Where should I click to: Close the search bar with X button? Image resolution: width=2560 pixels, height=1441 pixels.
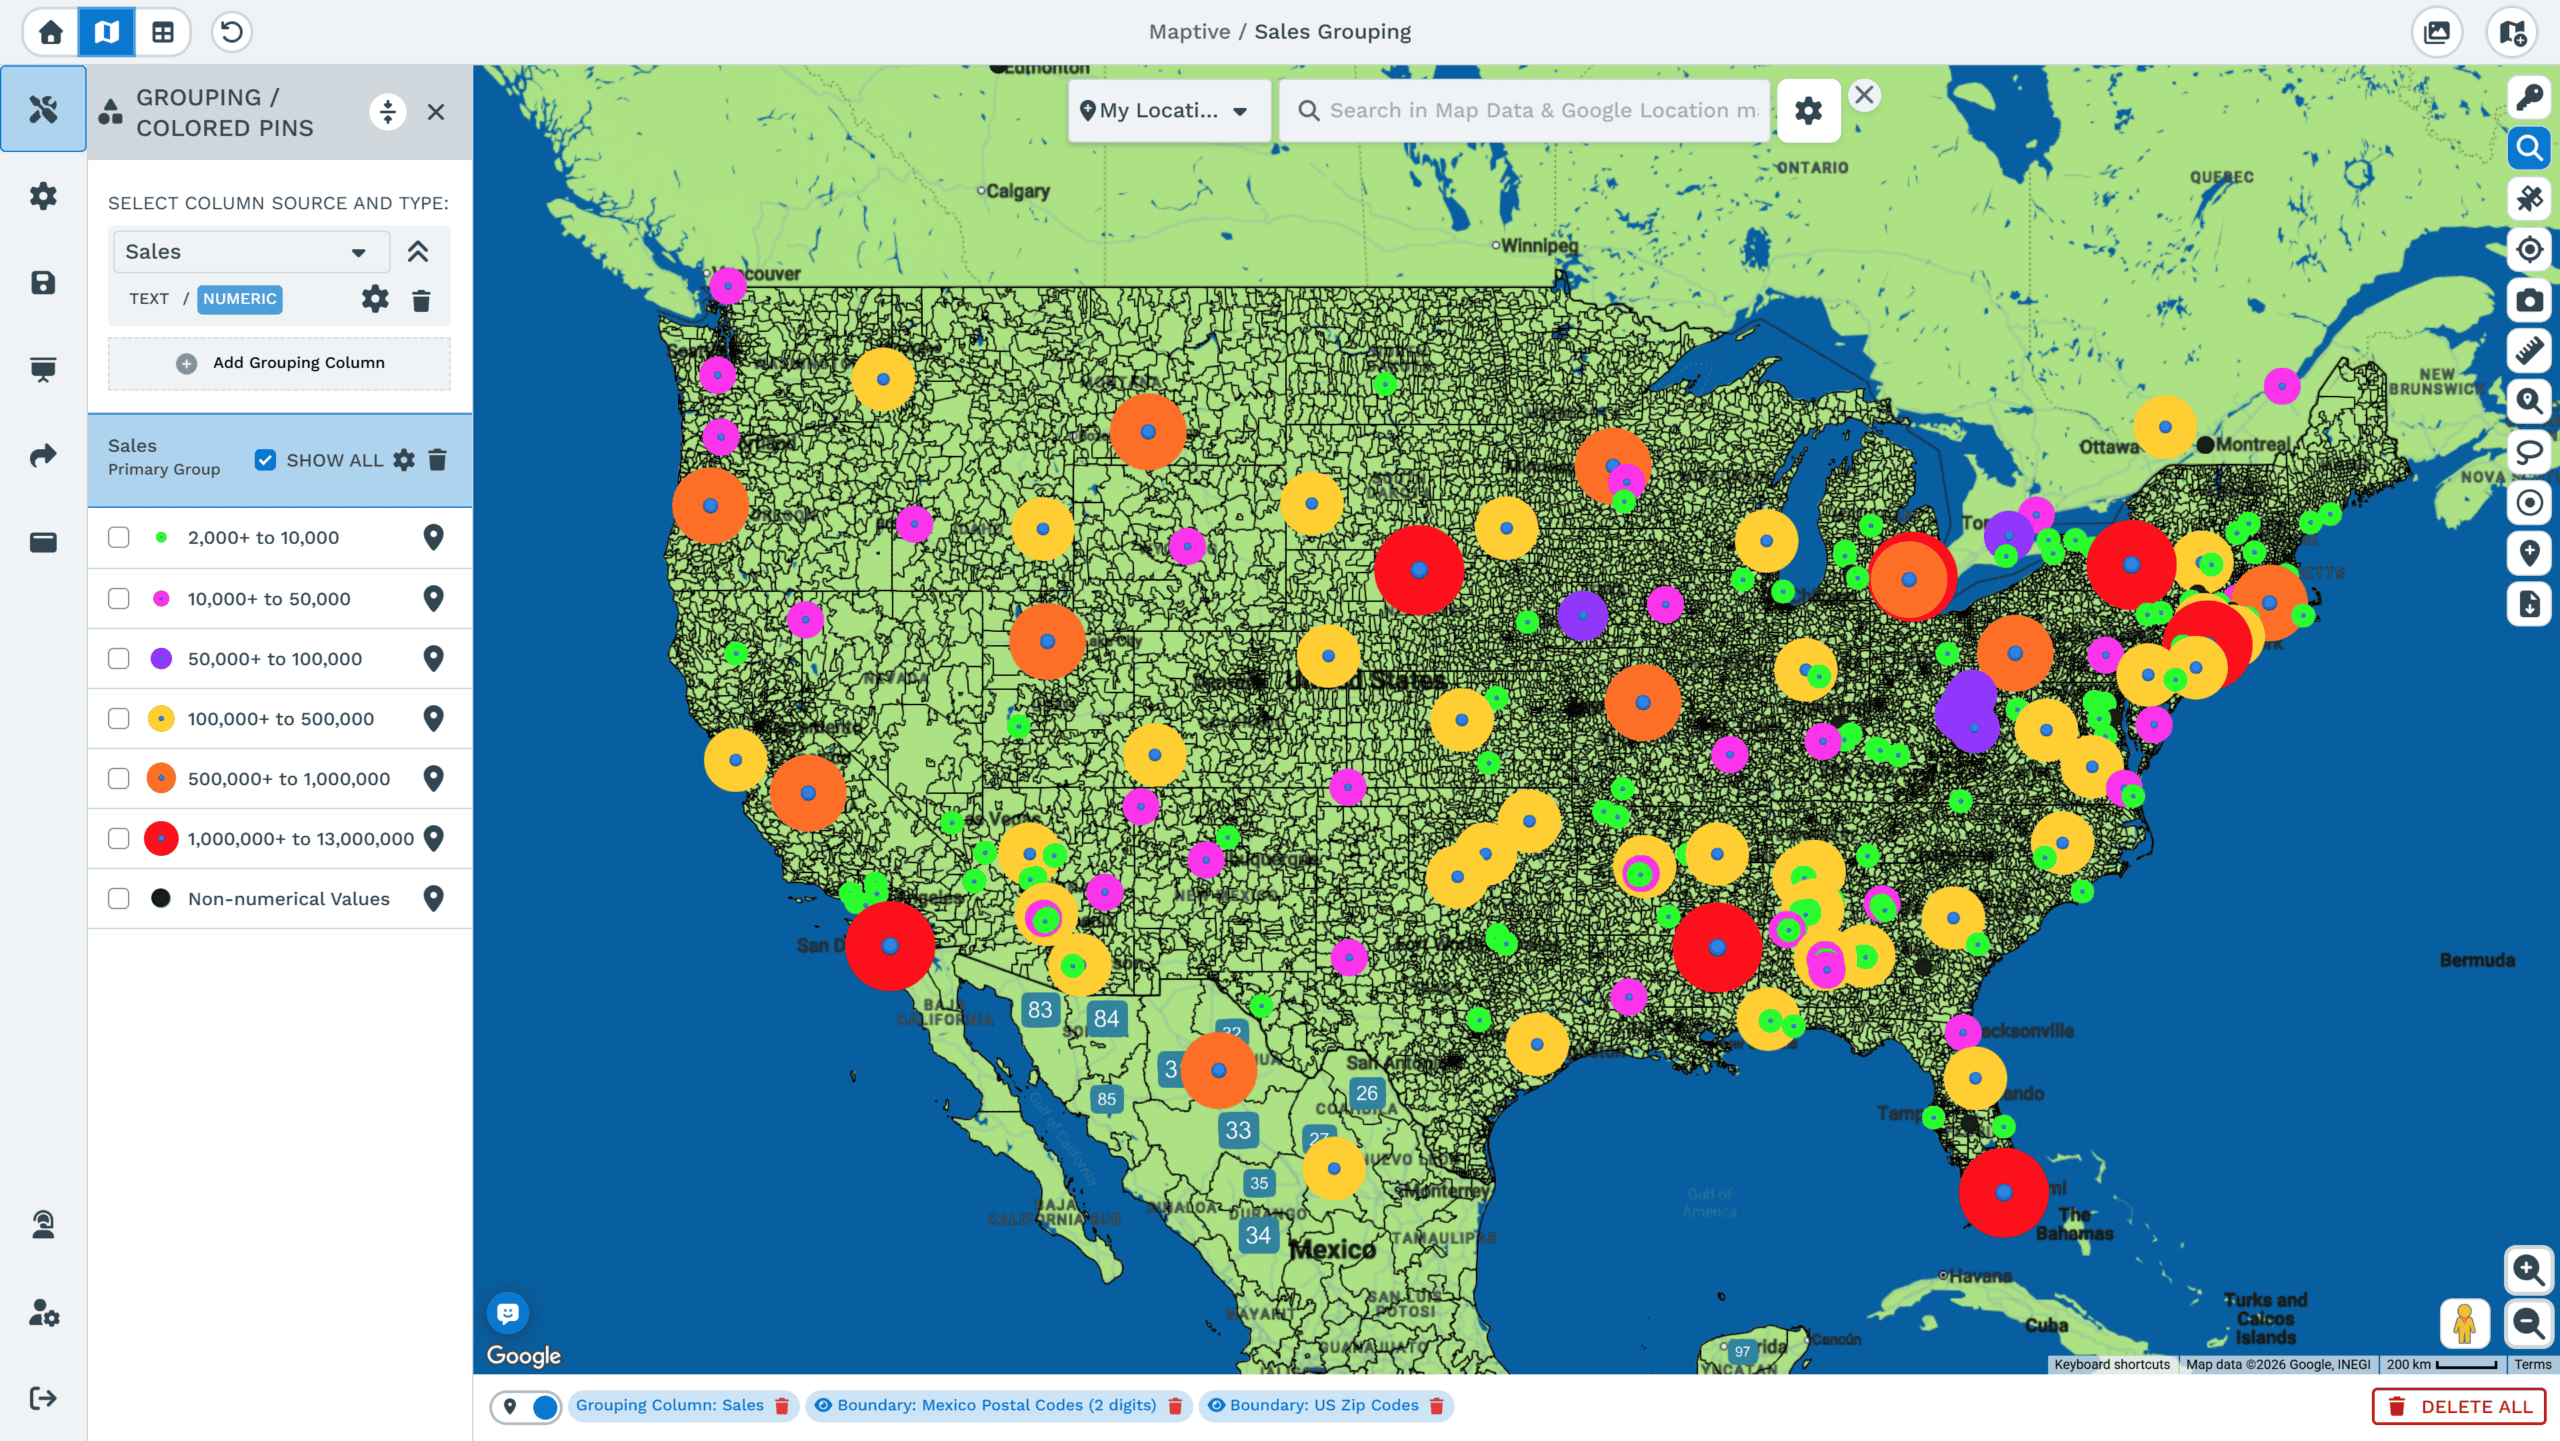[x=1864, y=95]
